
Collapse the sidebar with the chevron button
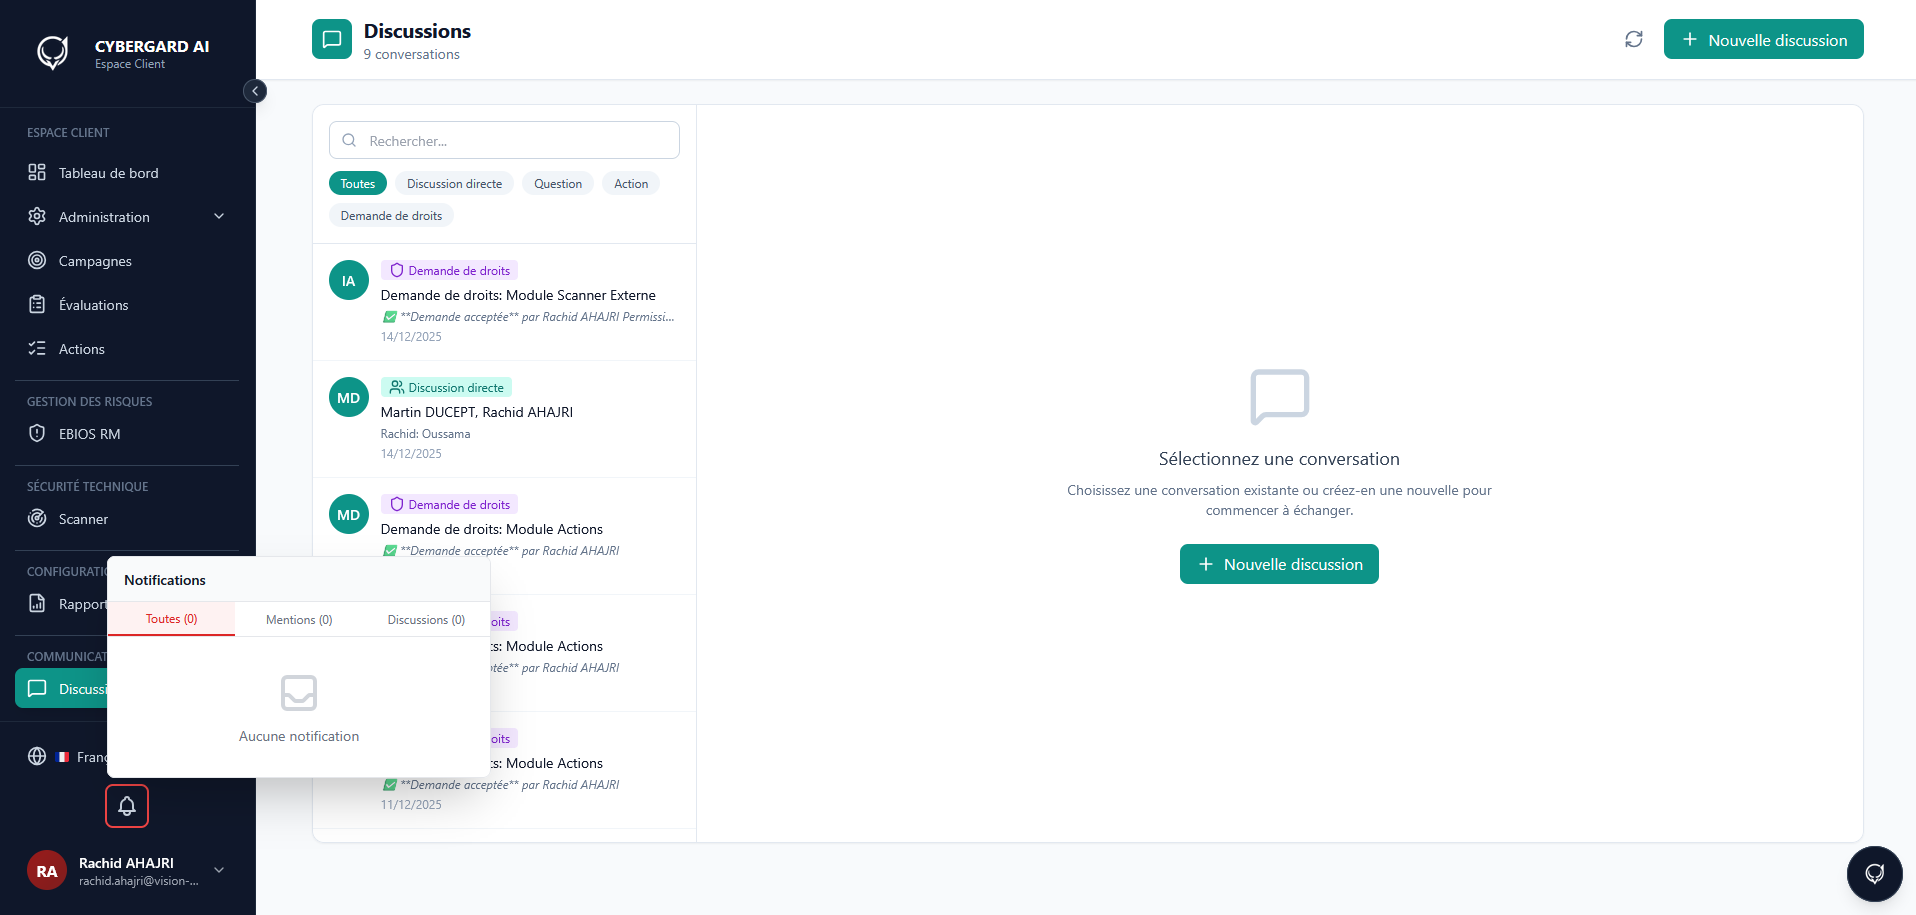(x=255, y=91)
